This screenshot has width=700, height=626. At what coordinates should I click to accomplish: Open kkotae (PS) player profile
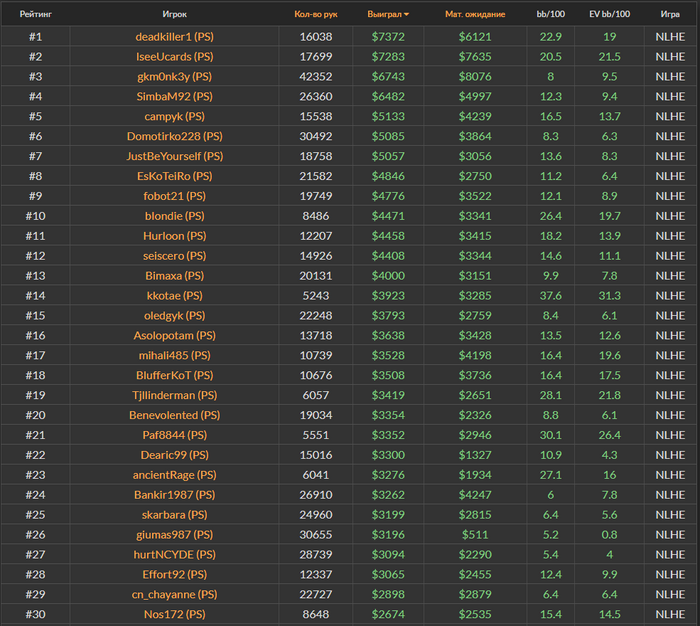click(174, 296)
